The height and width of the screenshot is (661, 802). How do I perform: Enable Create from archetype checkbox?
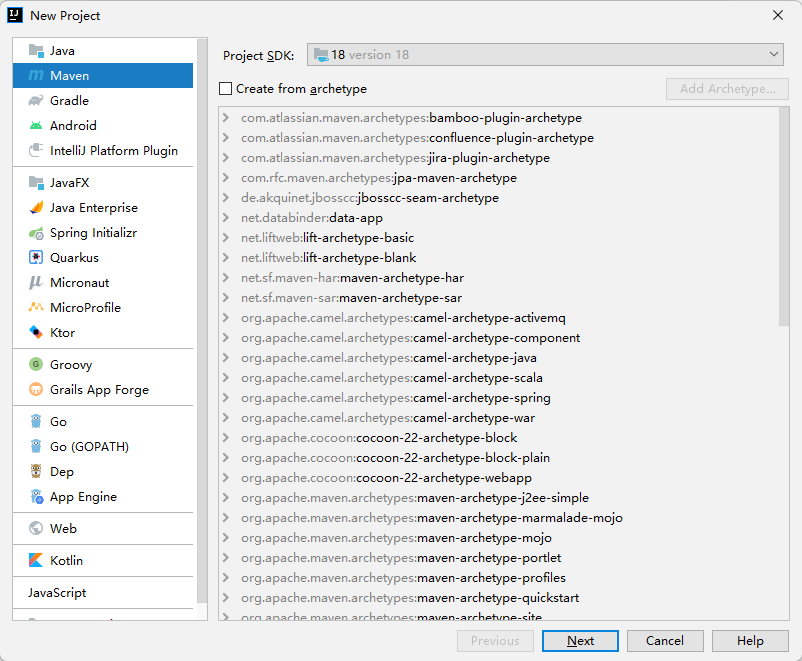click(226, 89)
